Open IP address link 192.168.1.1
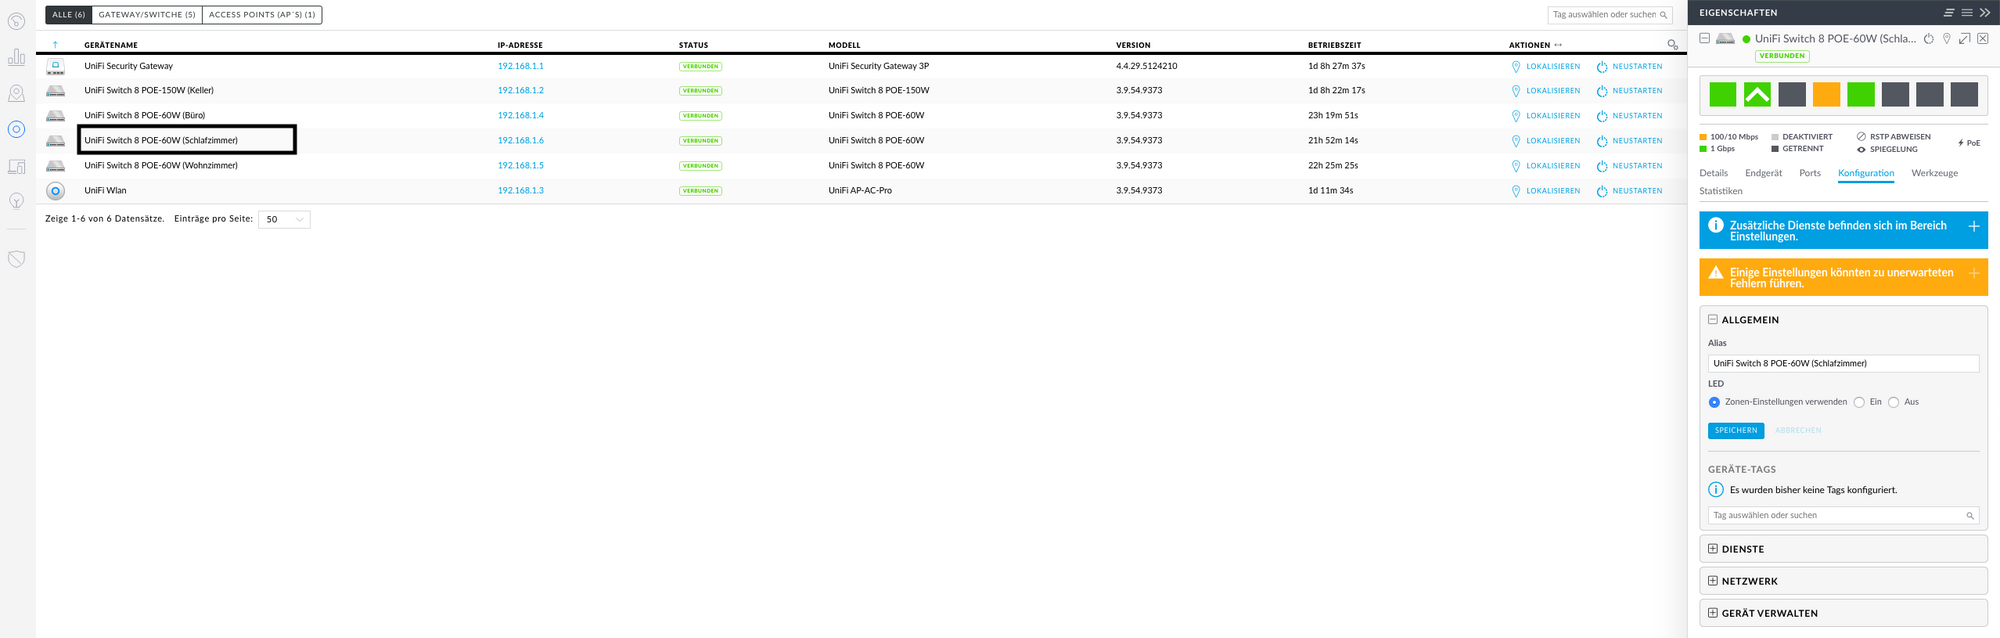Viewport: 2000px width, 638px height. pyautogui.click(x=521, y=66)
